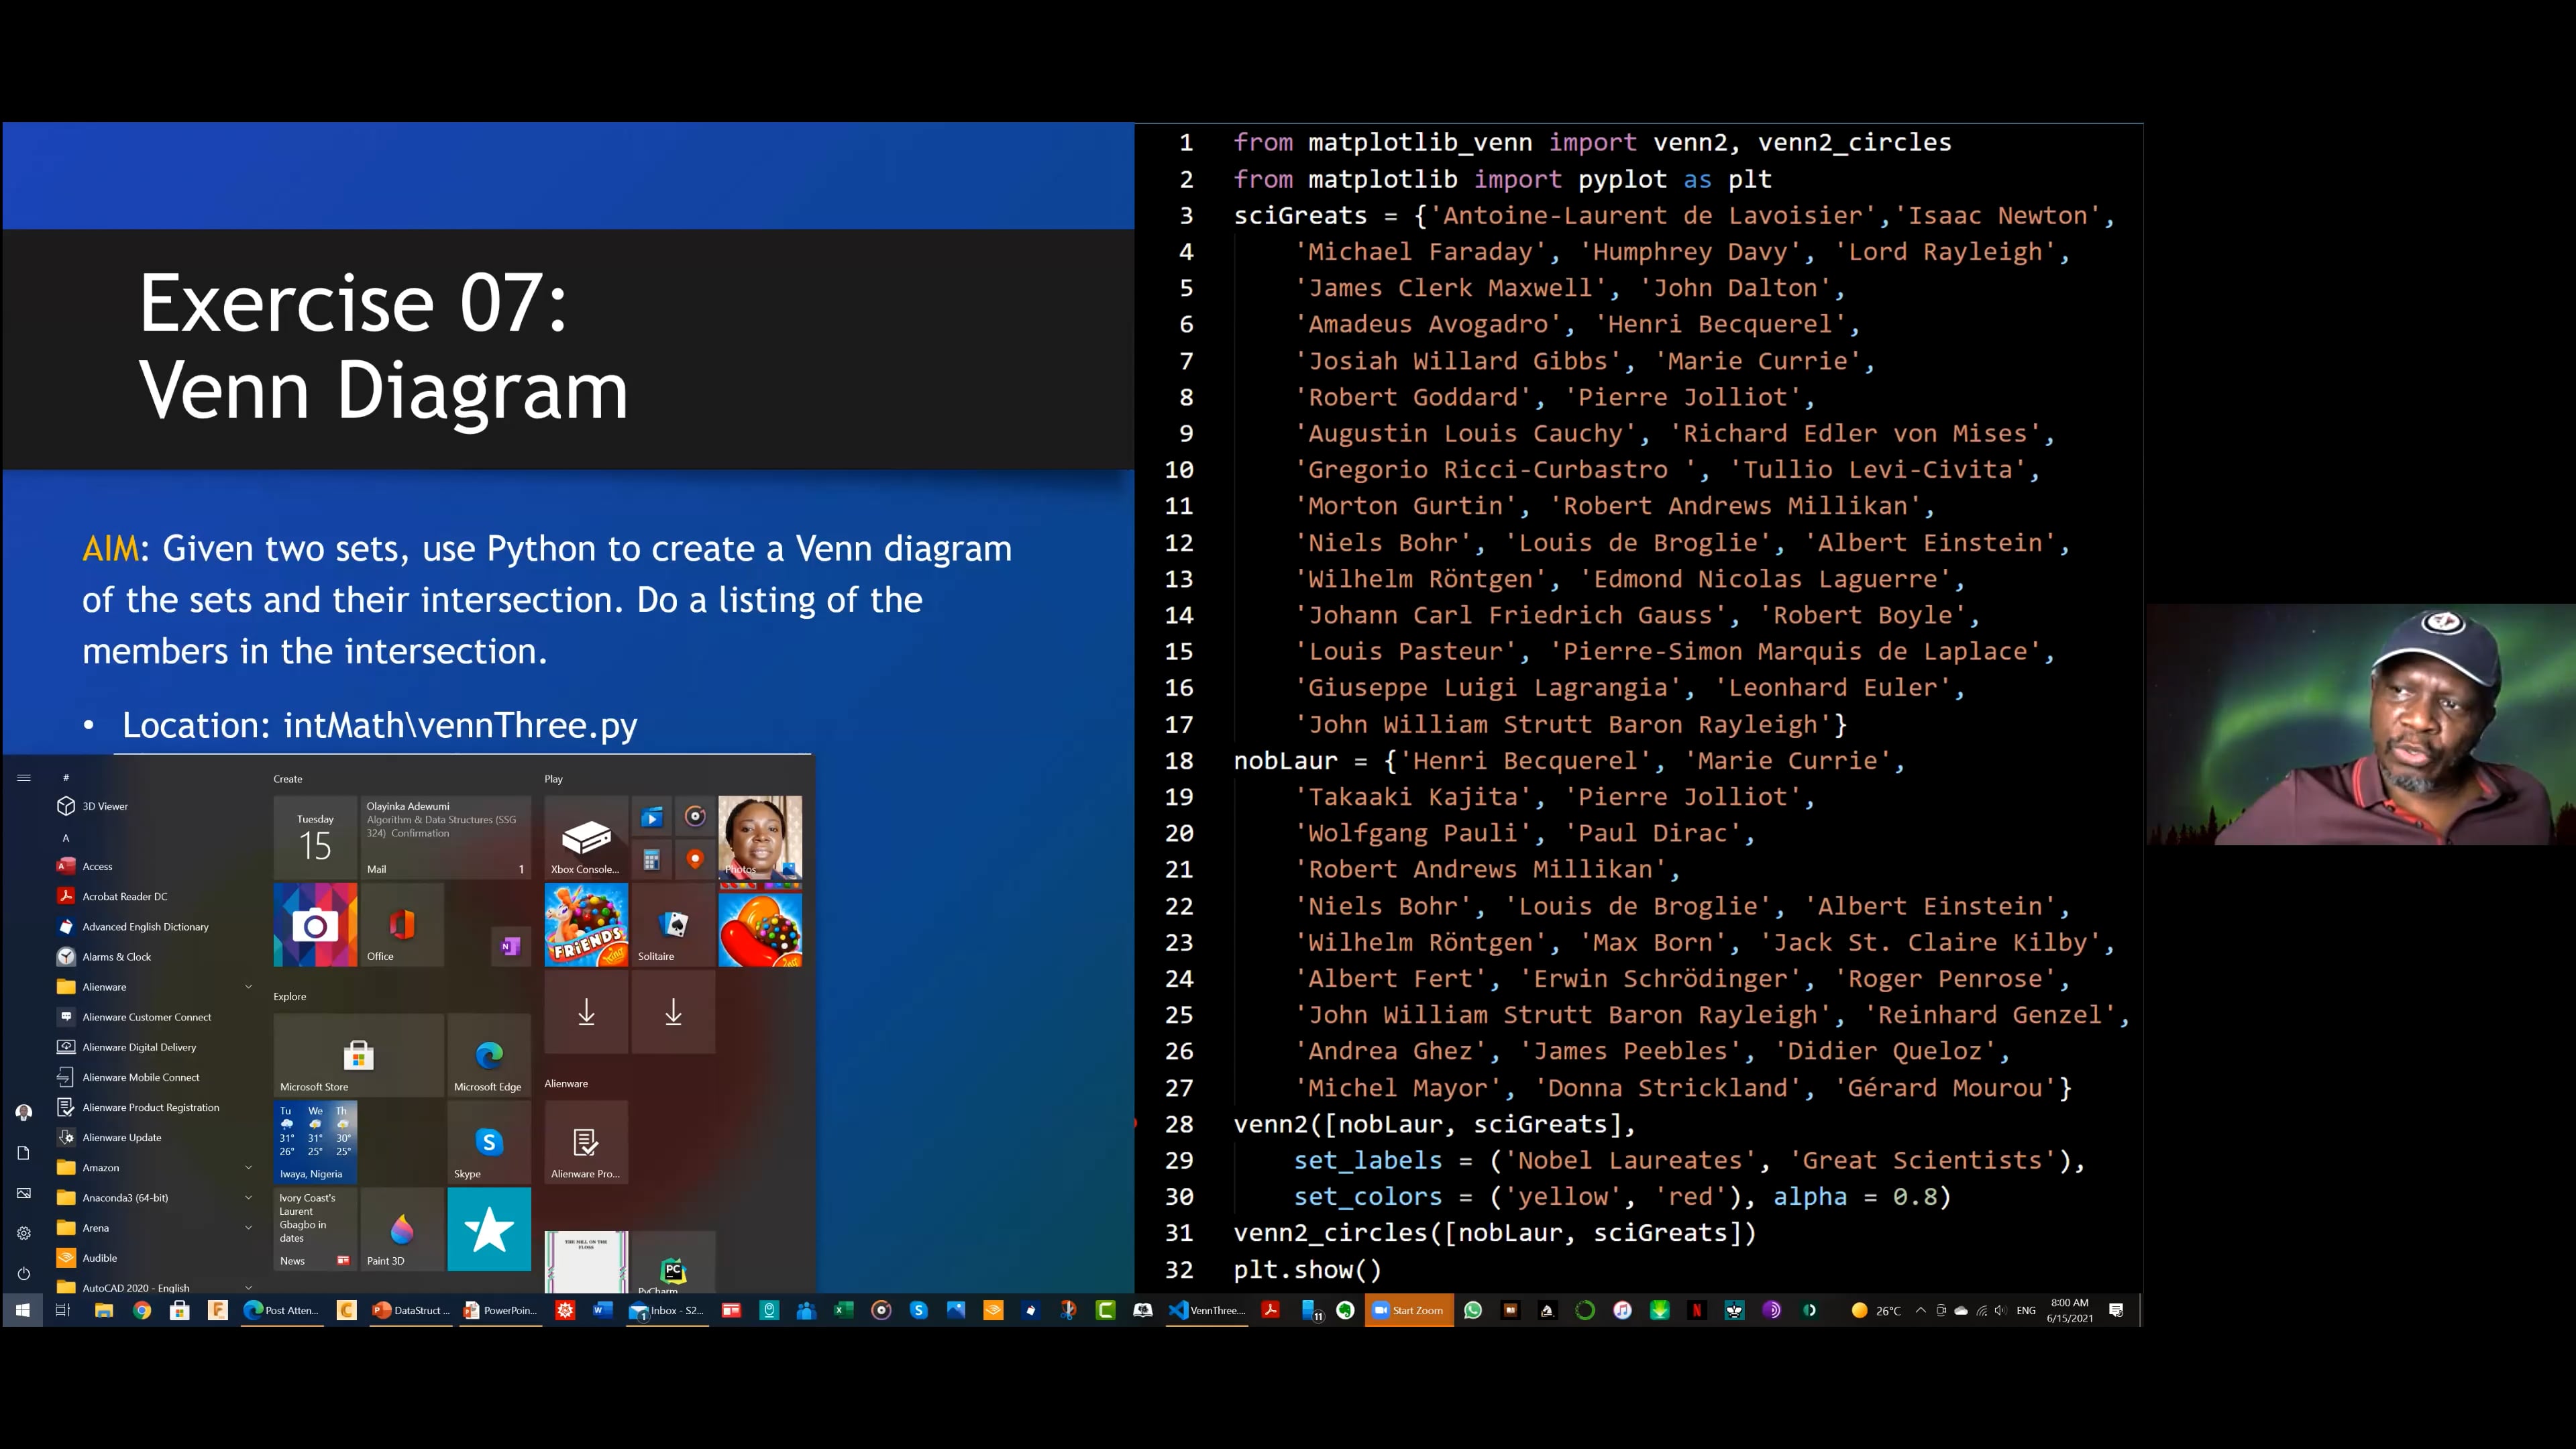Open the ENG language selector in taskbar
The height and width of the screenshot is (1449, 2576).
click(x=2026, y=1310)
